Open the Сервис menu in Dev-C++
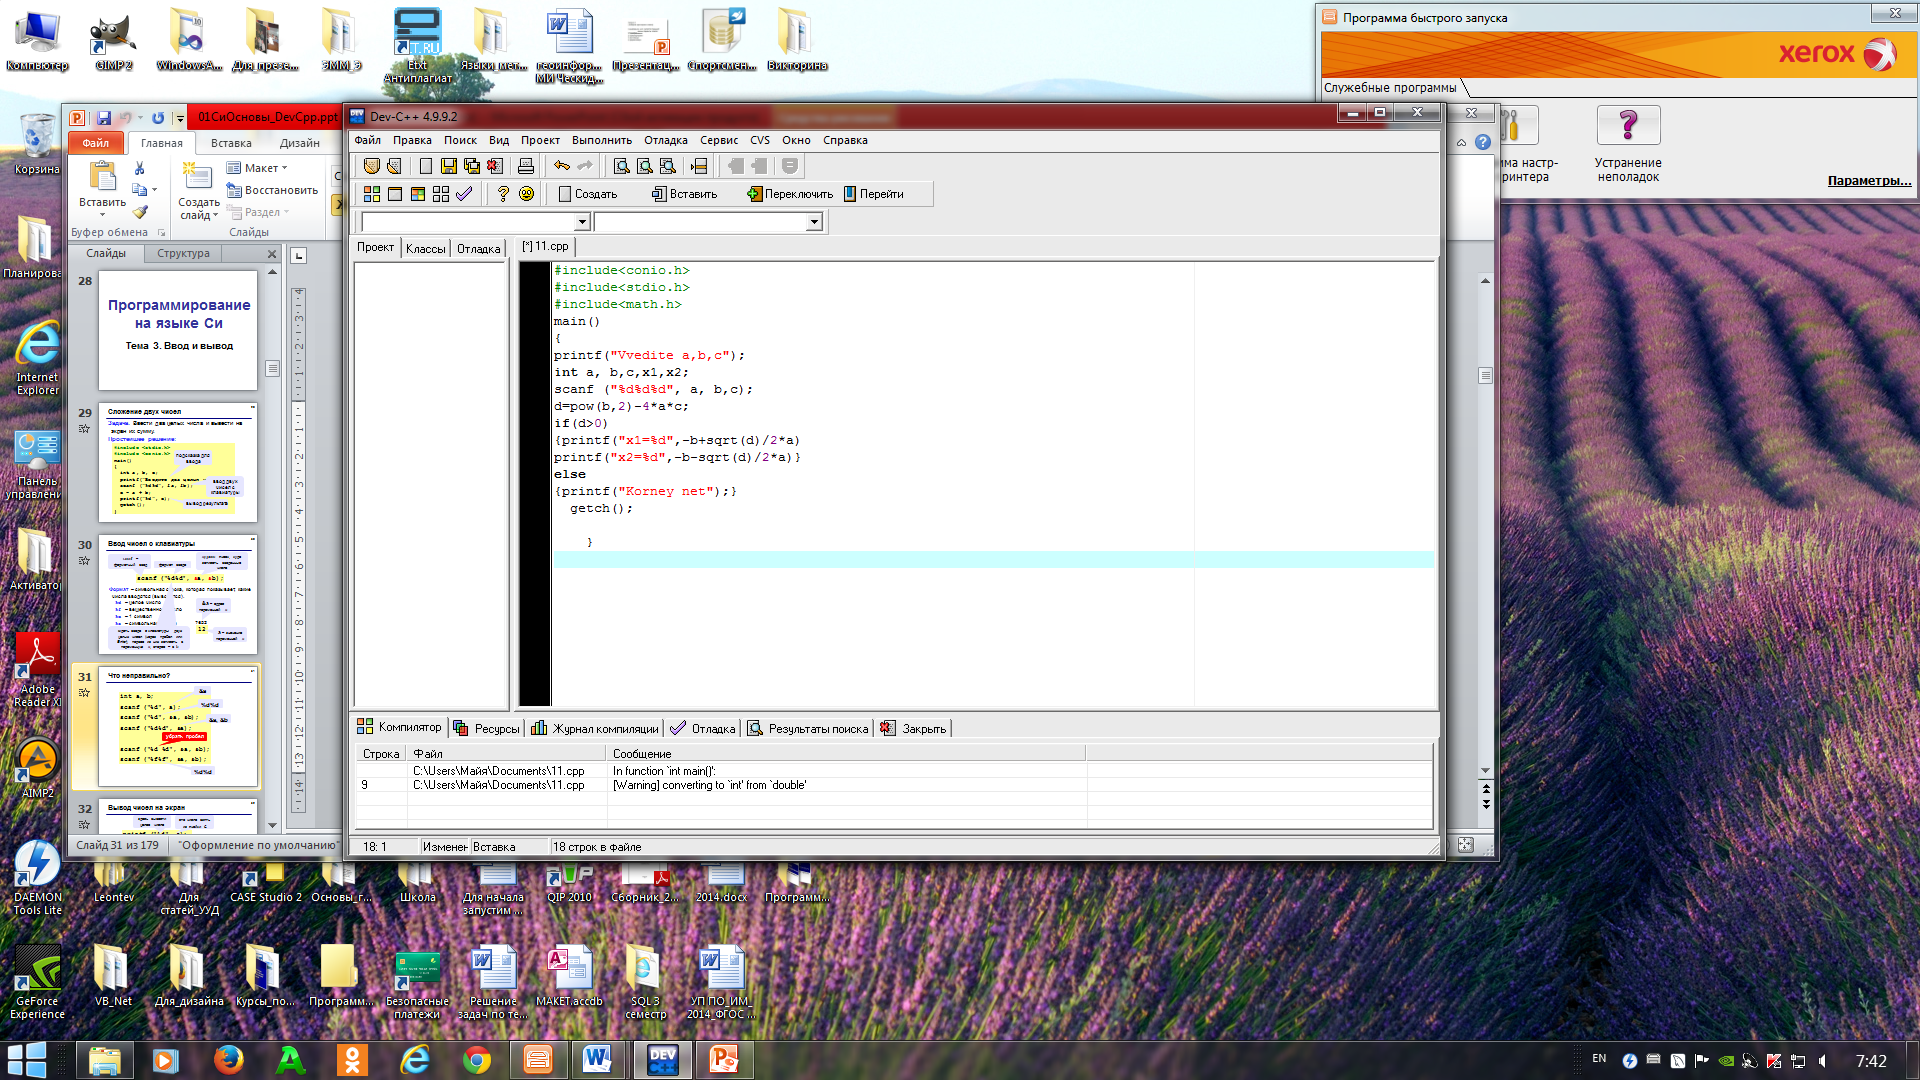 pos(718,140)
